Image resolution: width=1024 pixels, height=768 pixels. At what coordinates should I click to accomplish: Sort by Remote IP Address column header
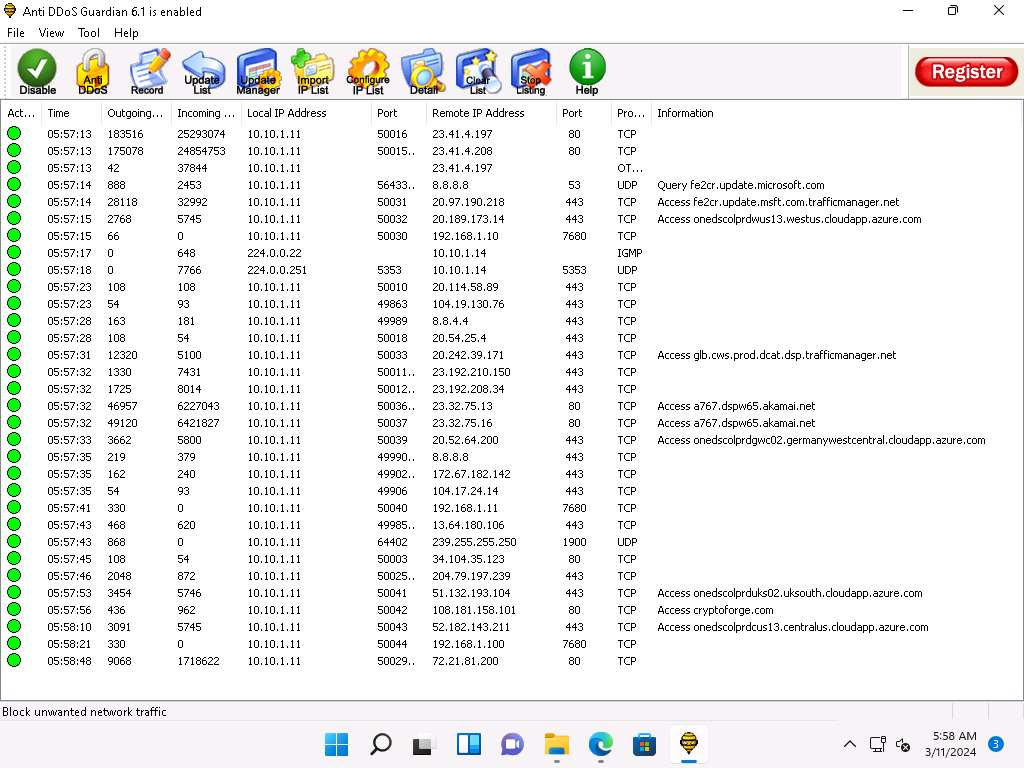pos(478,113)
